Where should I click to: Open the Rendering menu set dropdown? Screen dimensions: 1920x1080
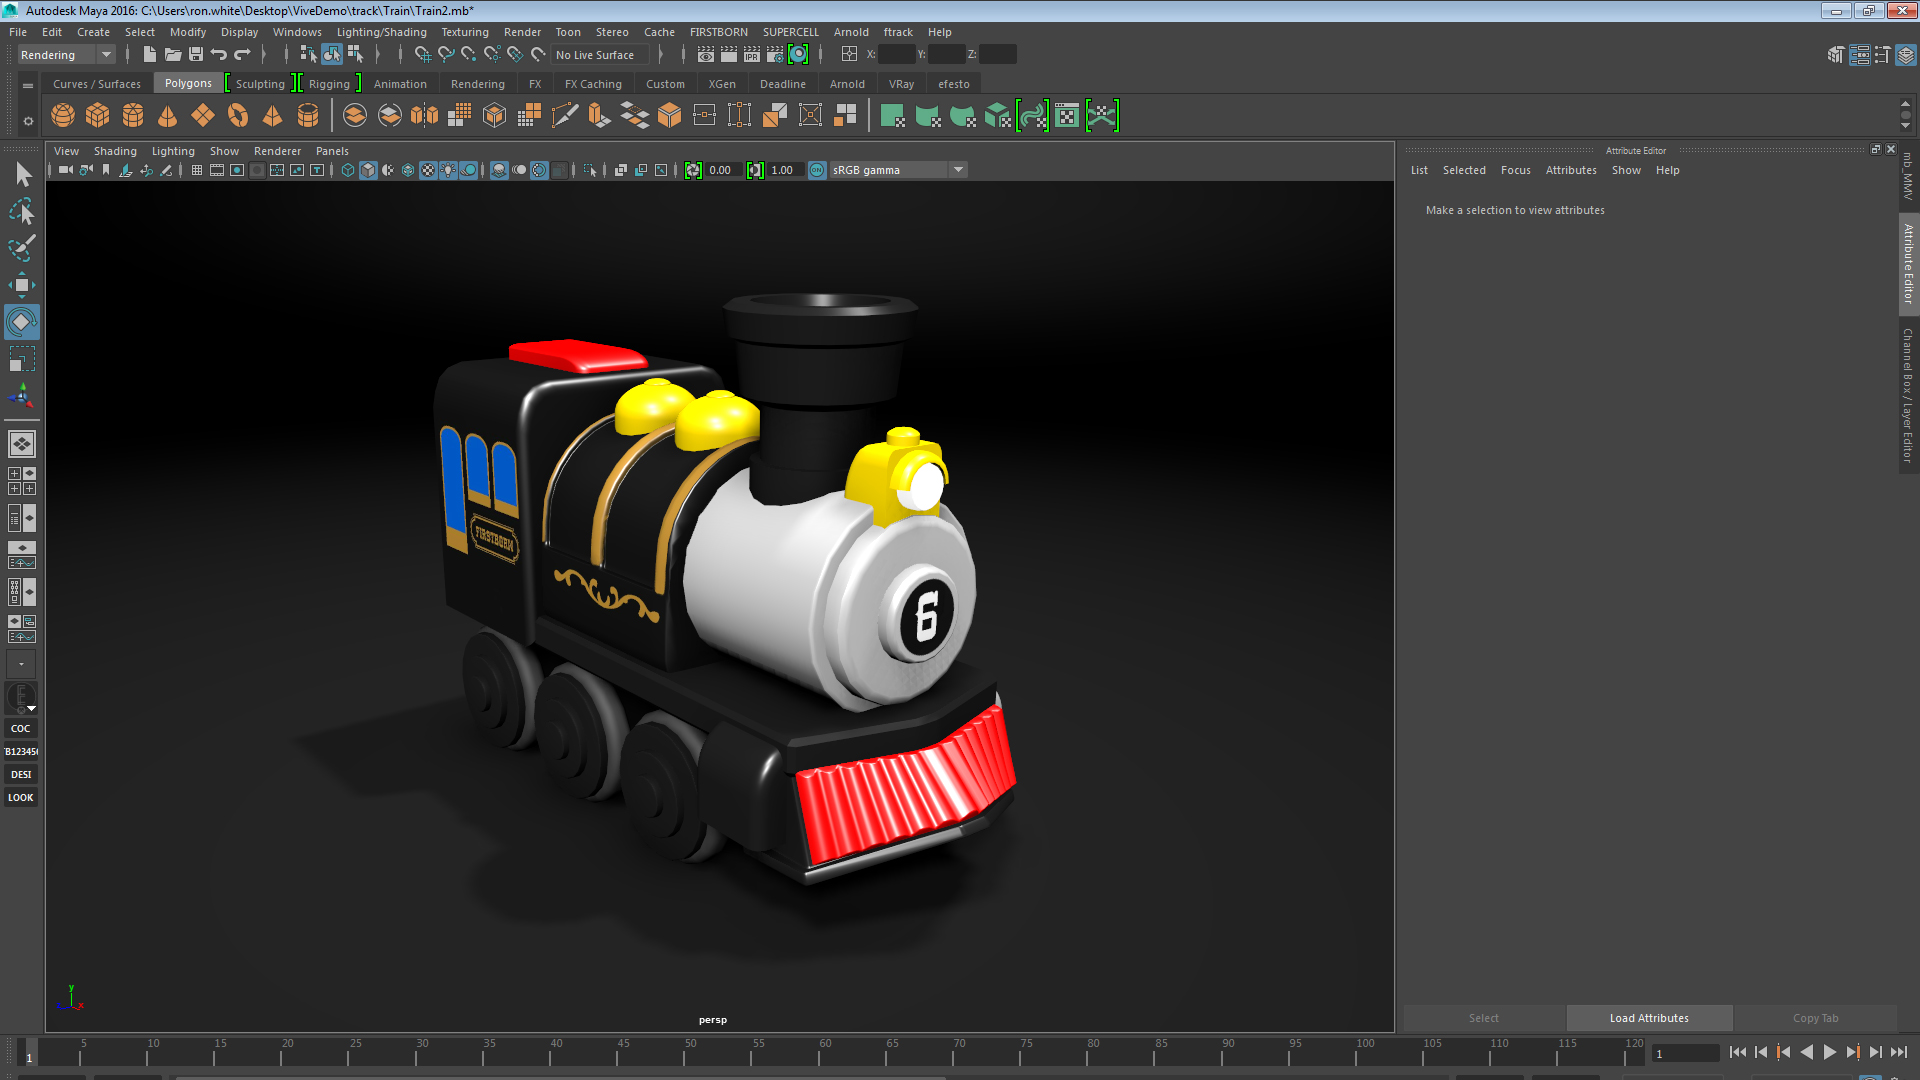coord(105,55)
